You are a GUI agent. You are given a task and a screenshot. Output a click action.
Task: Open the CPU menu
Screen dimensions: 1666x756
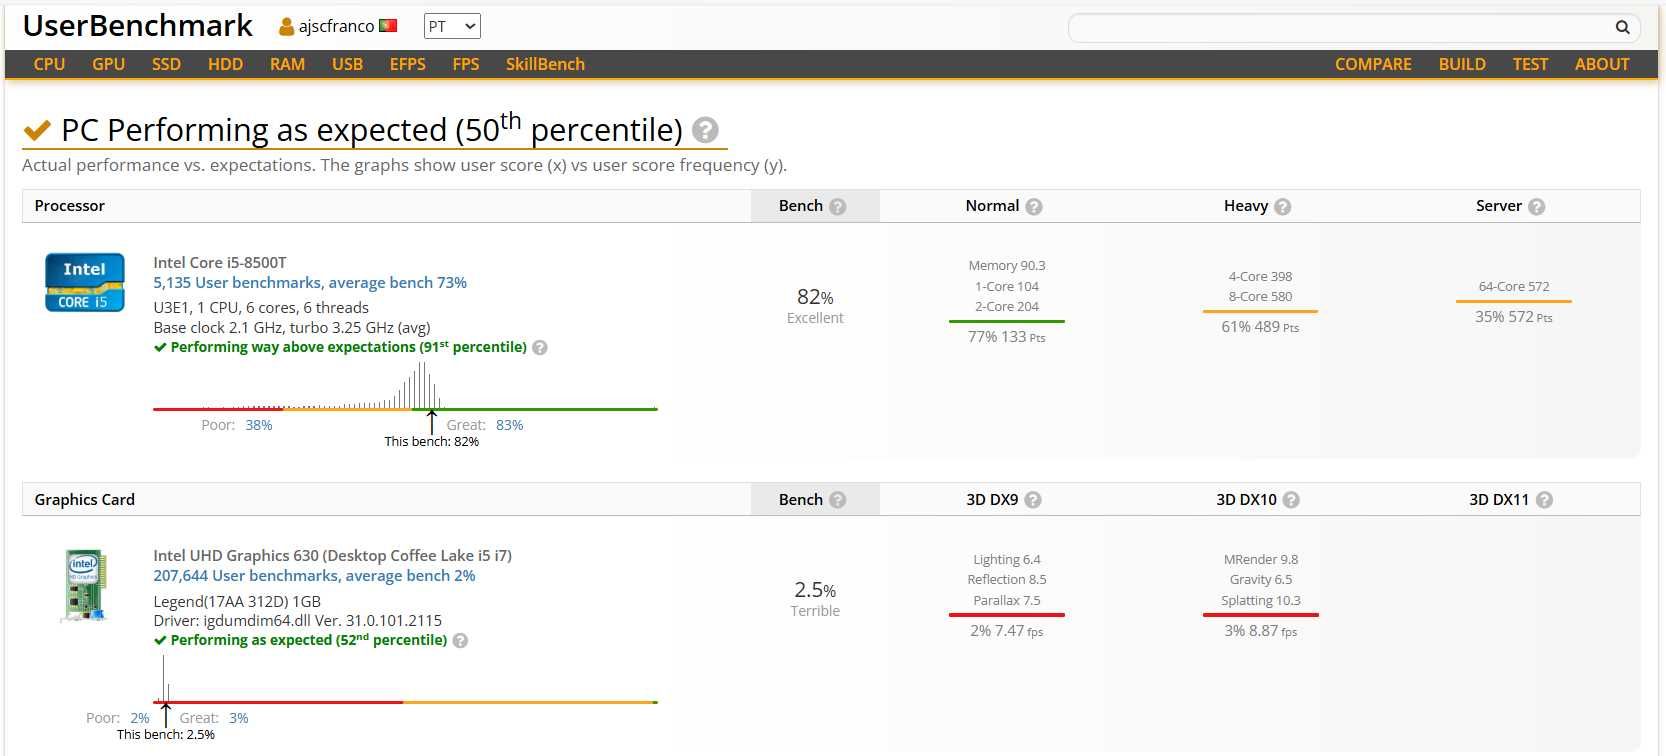click(49, 64)
